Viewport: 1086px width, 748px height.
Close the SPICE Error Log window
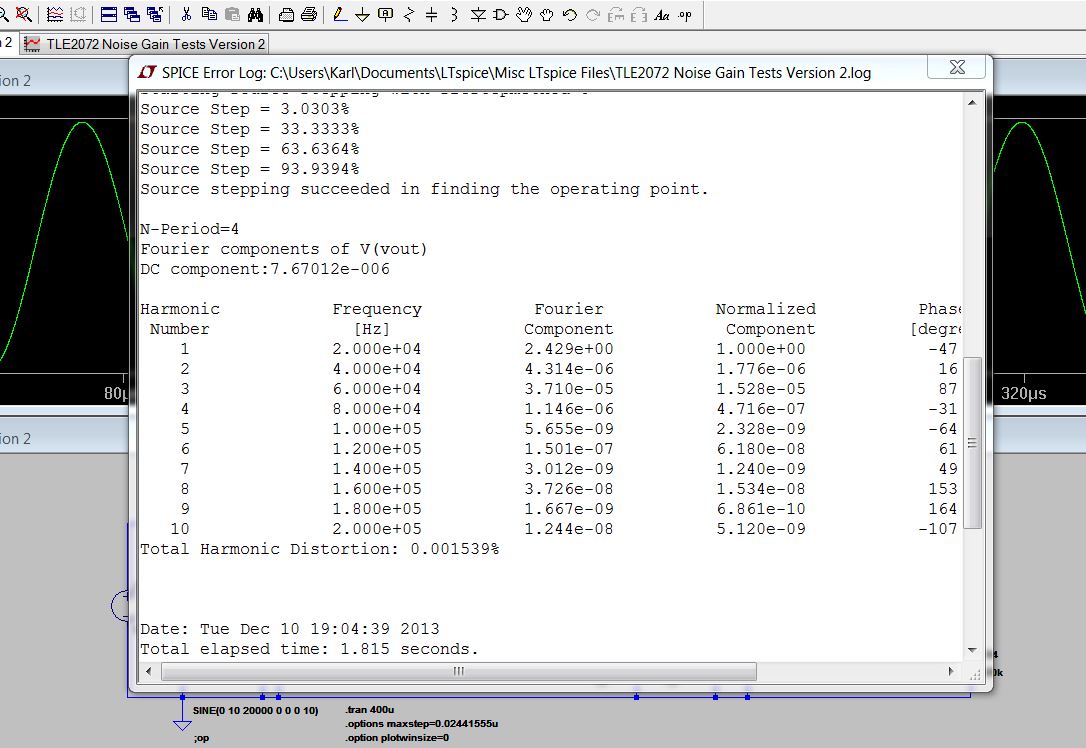(956, 67)
